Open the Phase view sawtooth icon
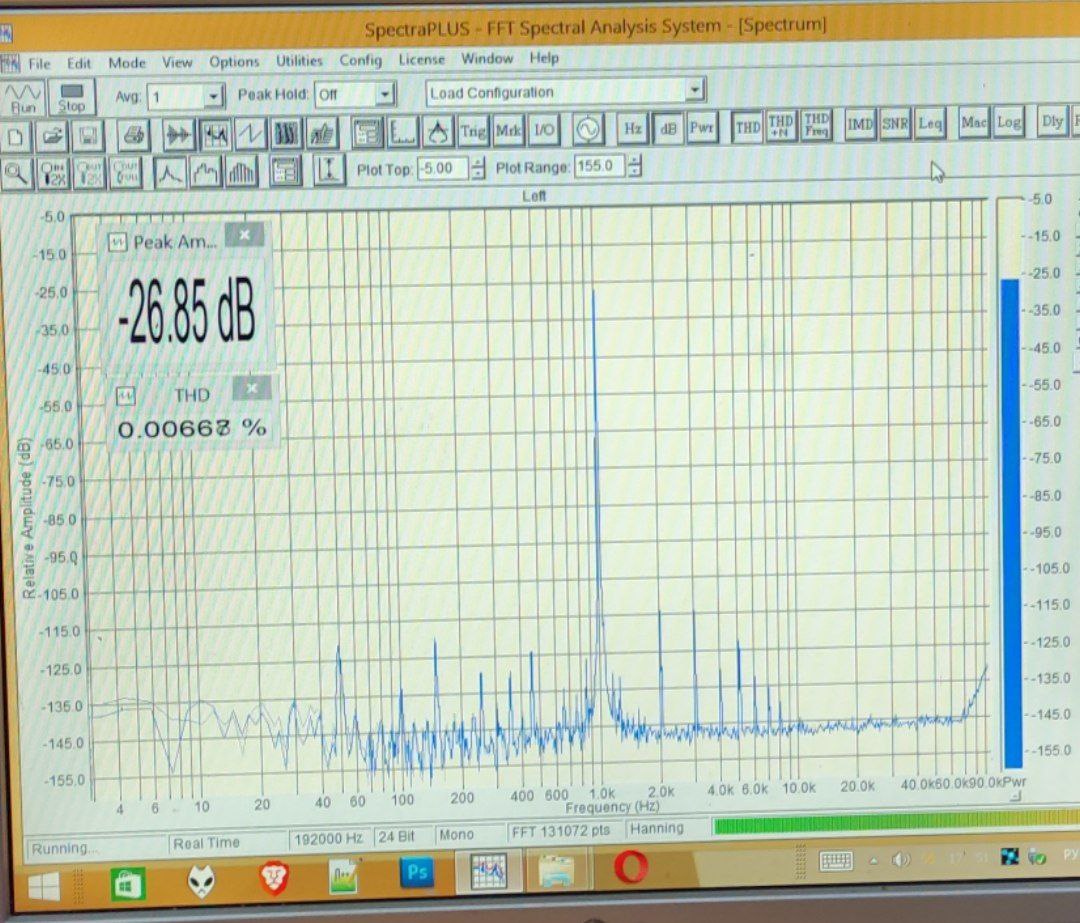 pos(250,134)
